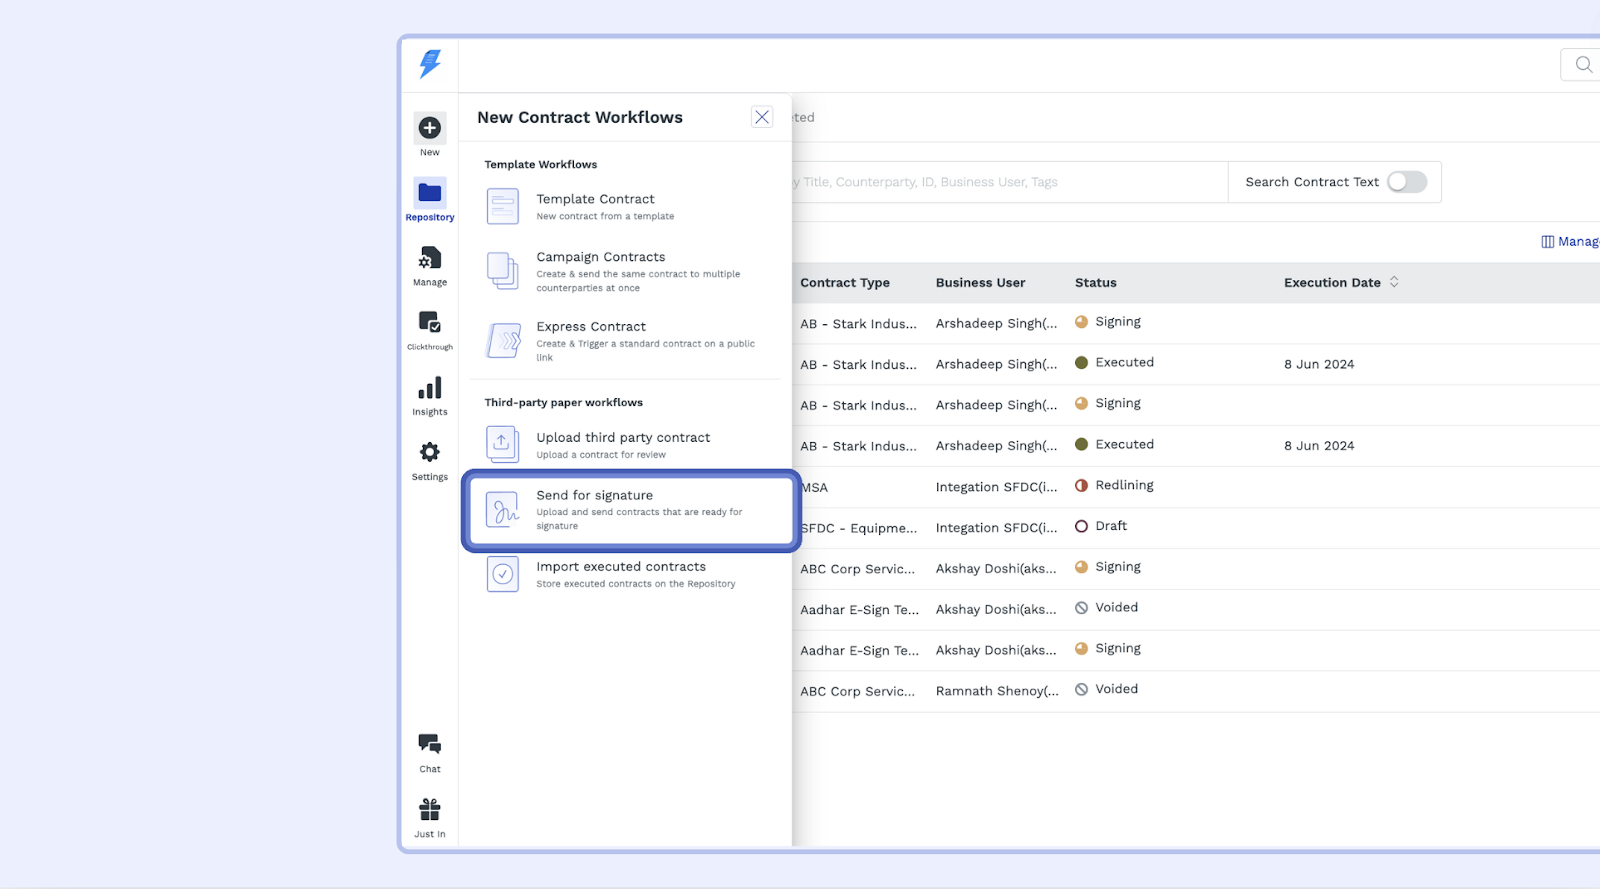This screenshot has height=889, width=1600.
Task: Open Settings gear in sidebar
Action: [429, 453]
